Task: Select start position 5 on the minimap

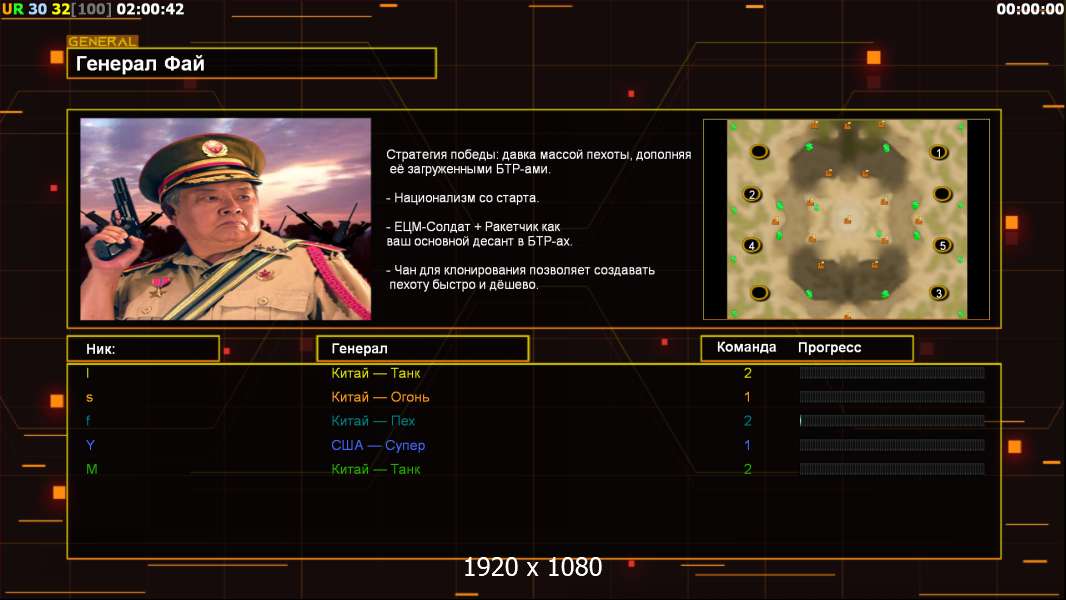Action: (942, 245)
